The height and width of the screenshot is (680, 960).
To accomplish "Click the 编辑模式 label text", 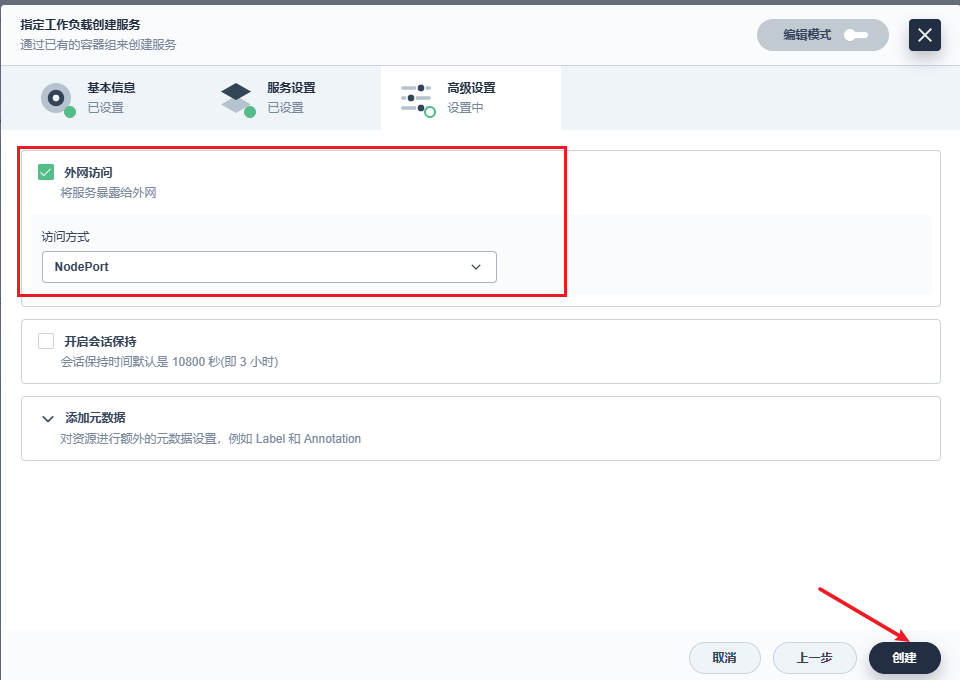I will (x=807, y=35).
